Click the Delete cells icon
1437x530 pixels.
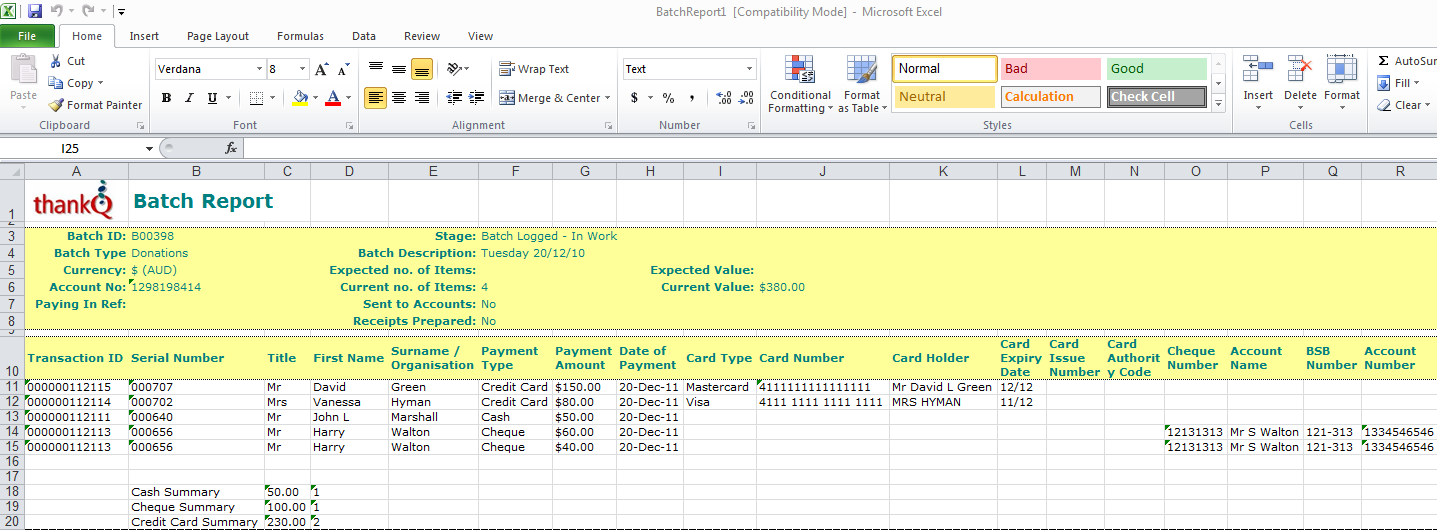coord(1300,69)
